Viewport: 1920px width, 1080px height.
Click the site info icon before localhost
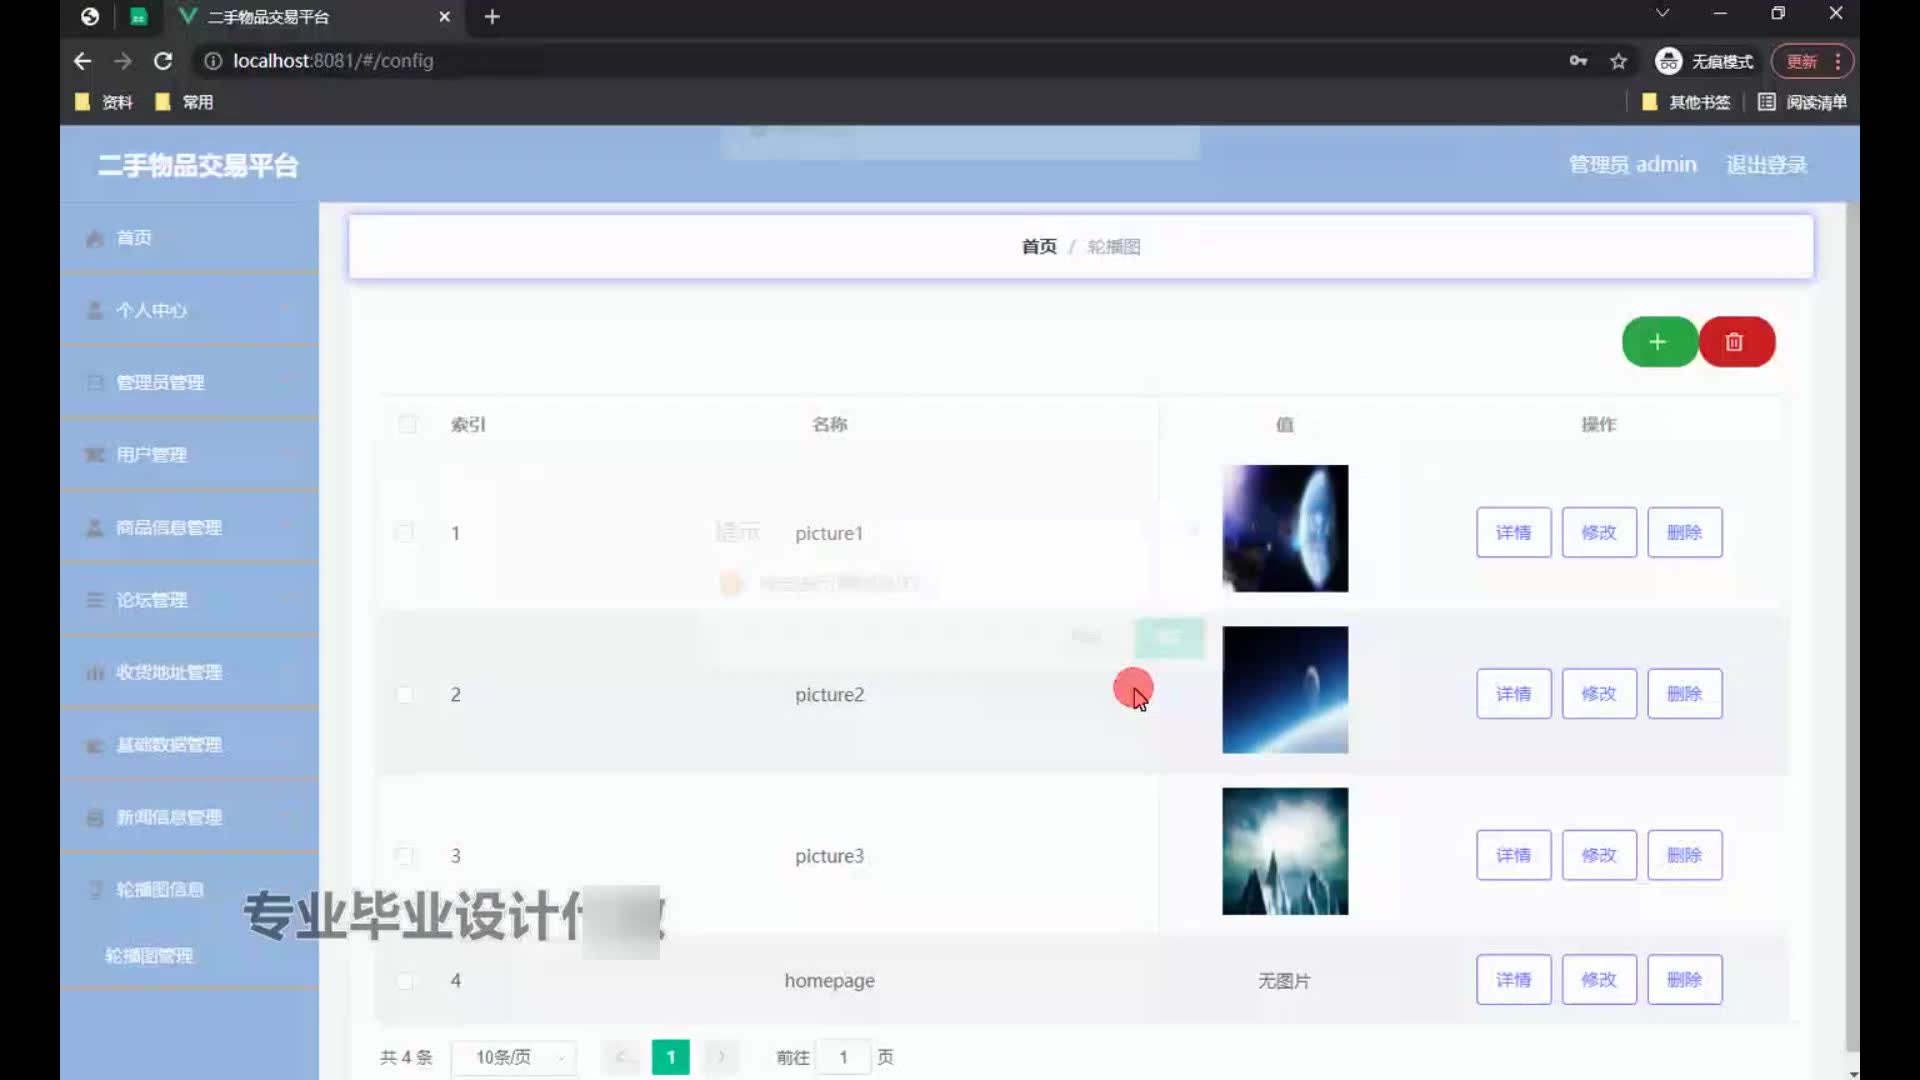pos(212,61)
